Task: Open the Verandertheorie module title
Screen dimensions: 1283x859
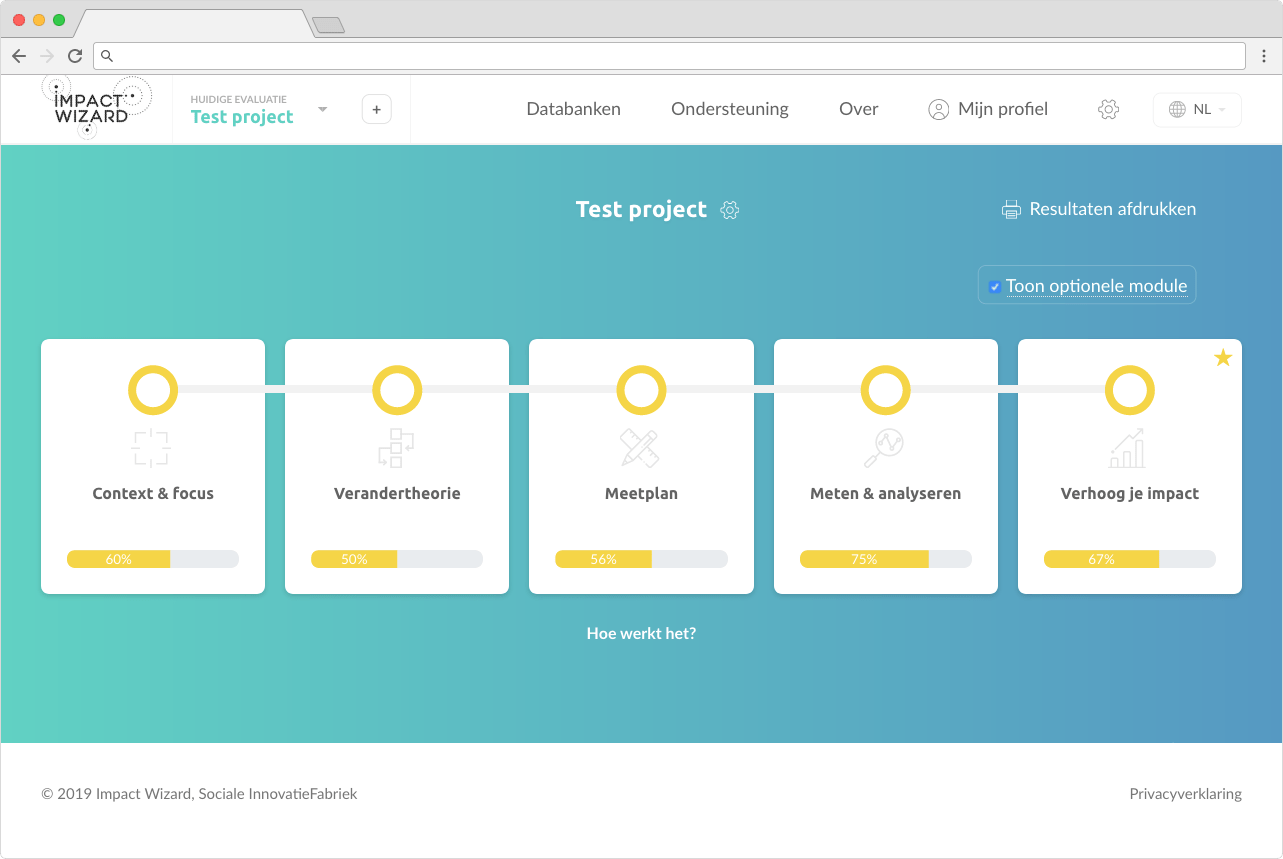Action: (x=397, y=493)
